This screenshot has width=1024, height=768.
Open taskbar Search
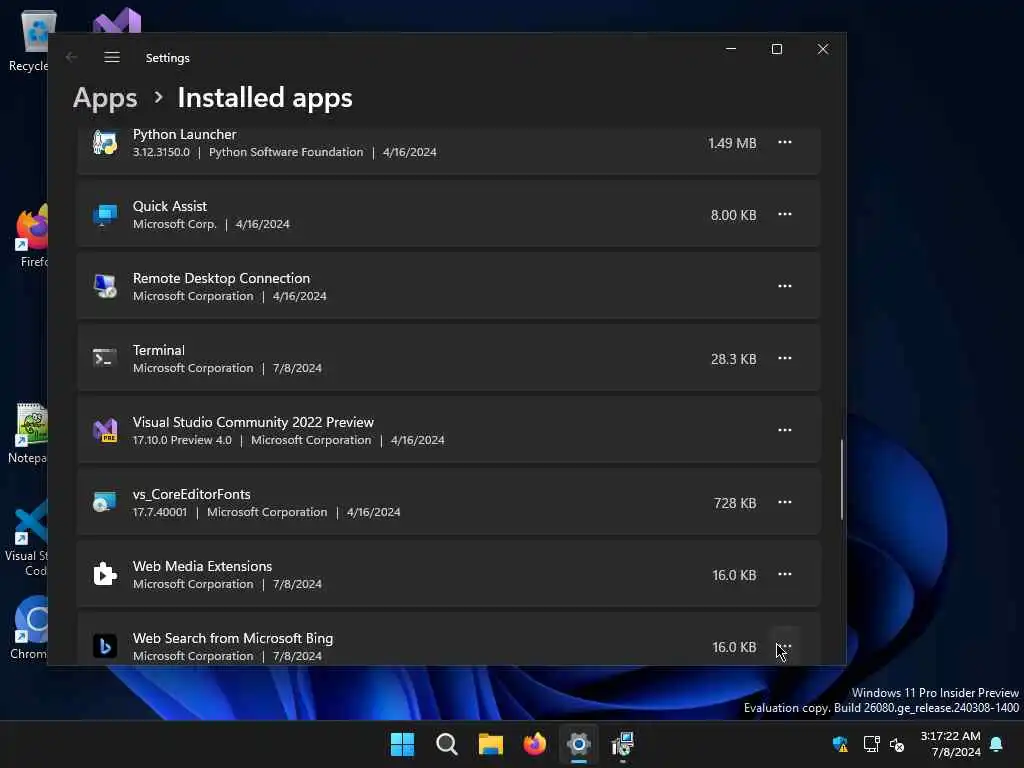pos(447,744)
